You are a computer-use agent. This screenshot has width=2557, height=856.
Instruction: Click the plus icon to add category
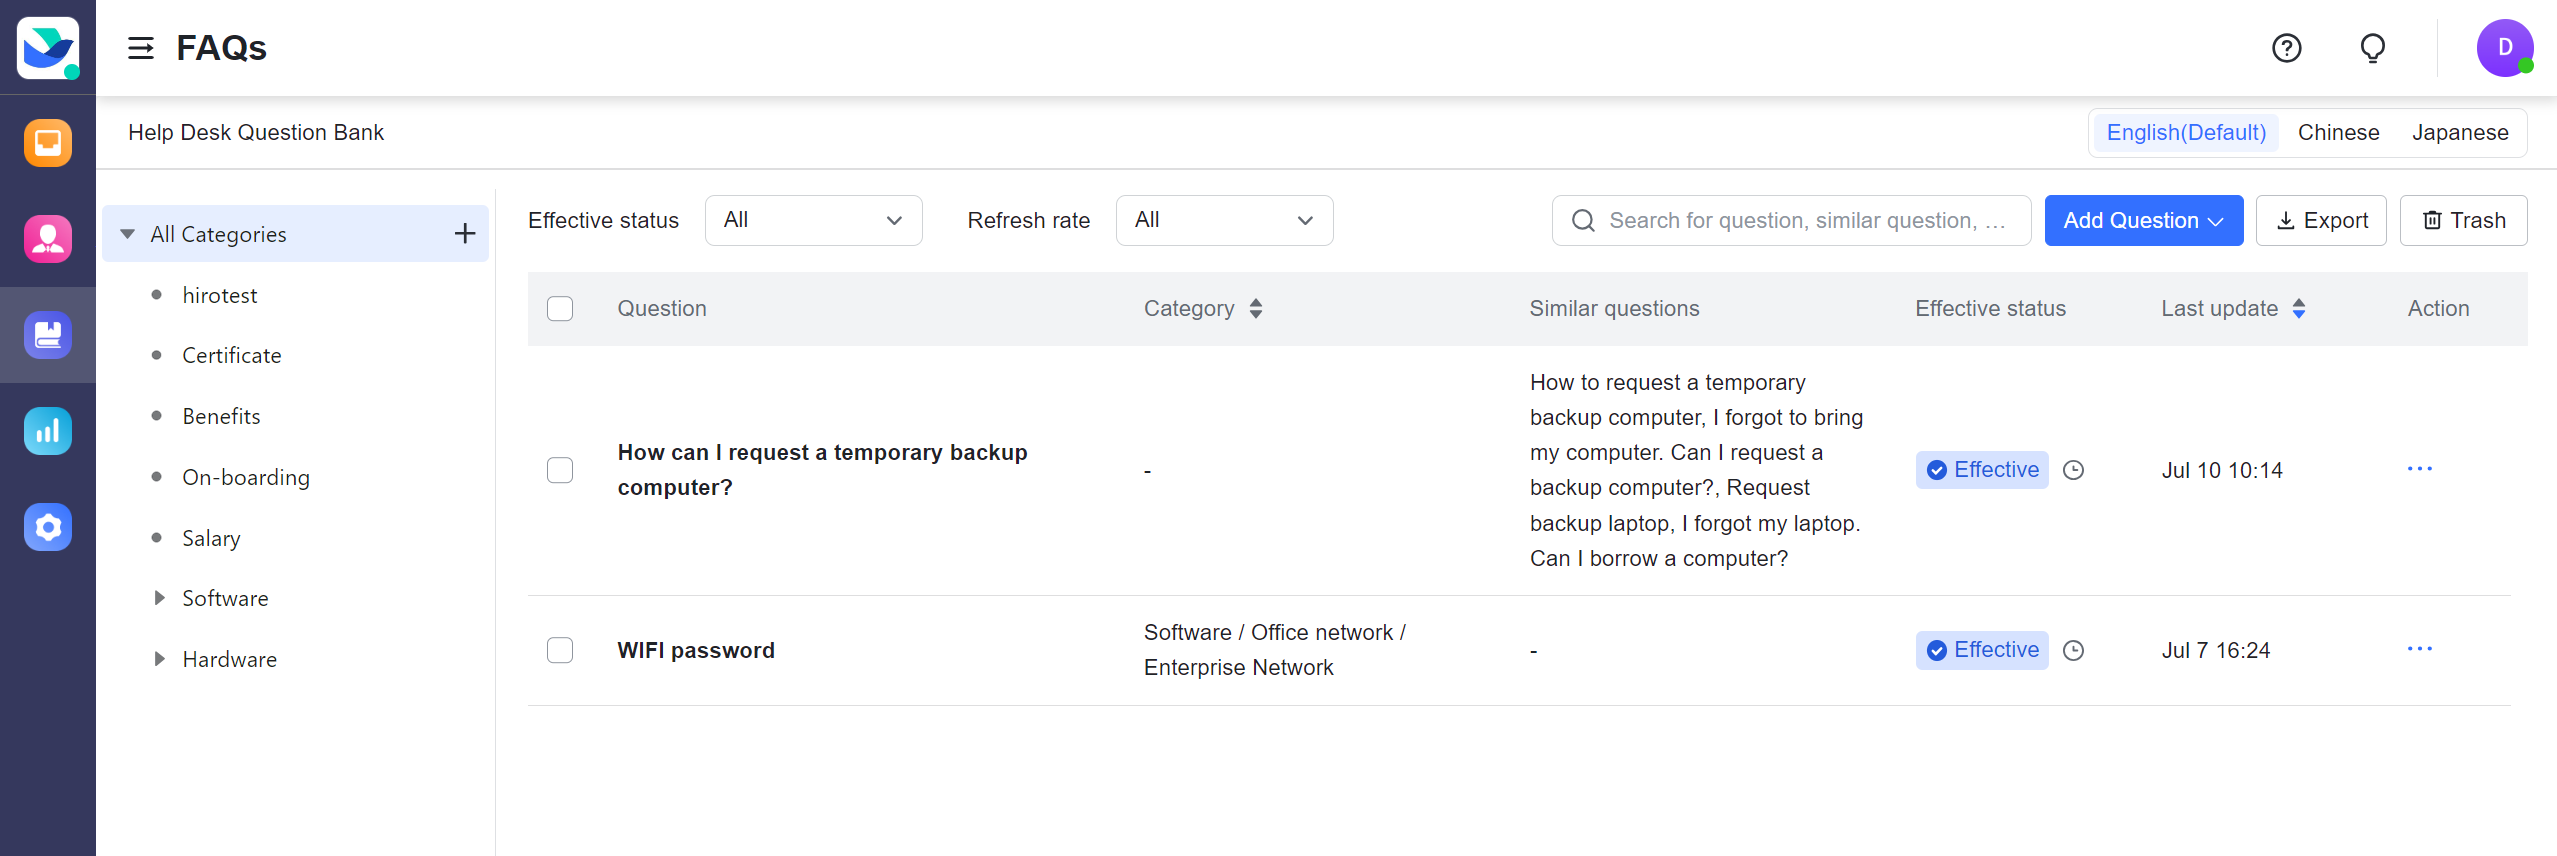(x=465, y=234)
